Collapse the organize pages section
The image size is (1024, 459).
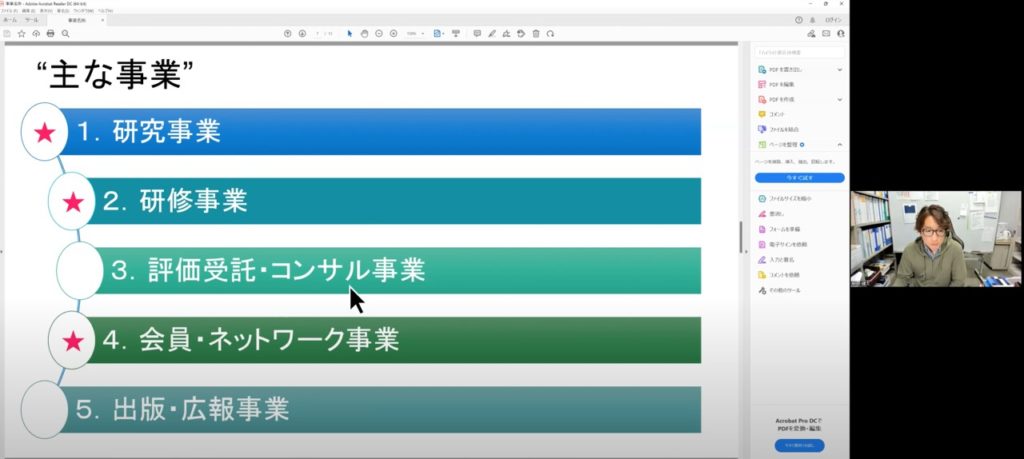pyautogui.click(x=839, y=145)
